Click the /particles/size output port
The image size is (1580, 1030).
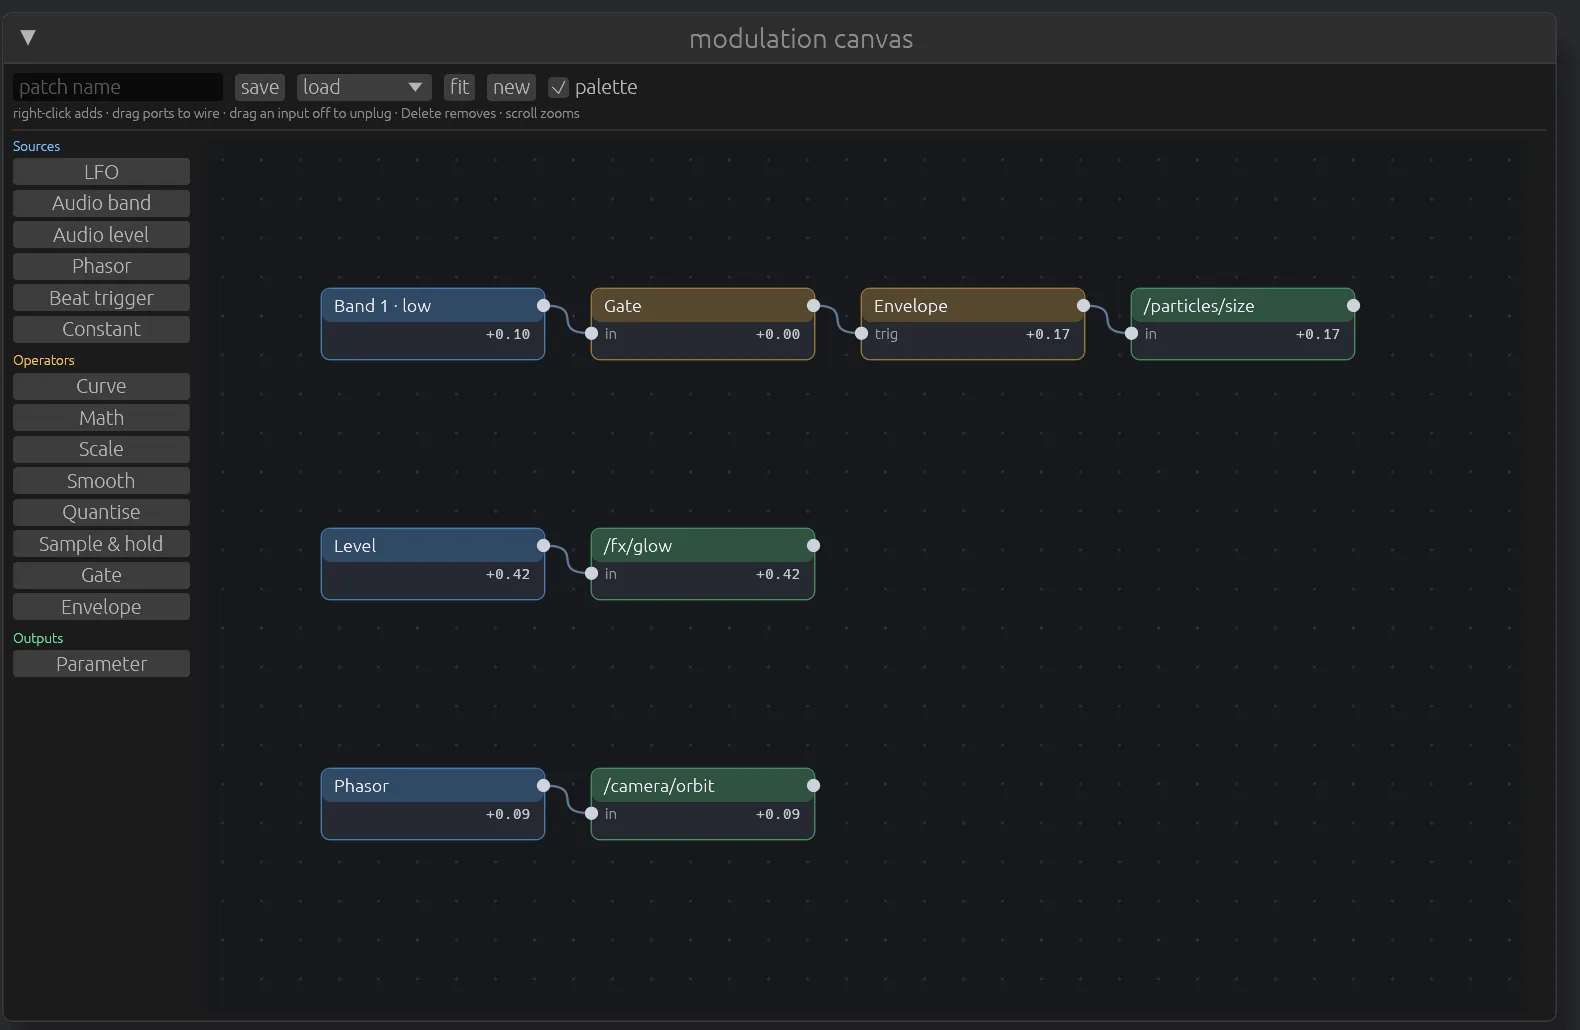point(1353,305)
